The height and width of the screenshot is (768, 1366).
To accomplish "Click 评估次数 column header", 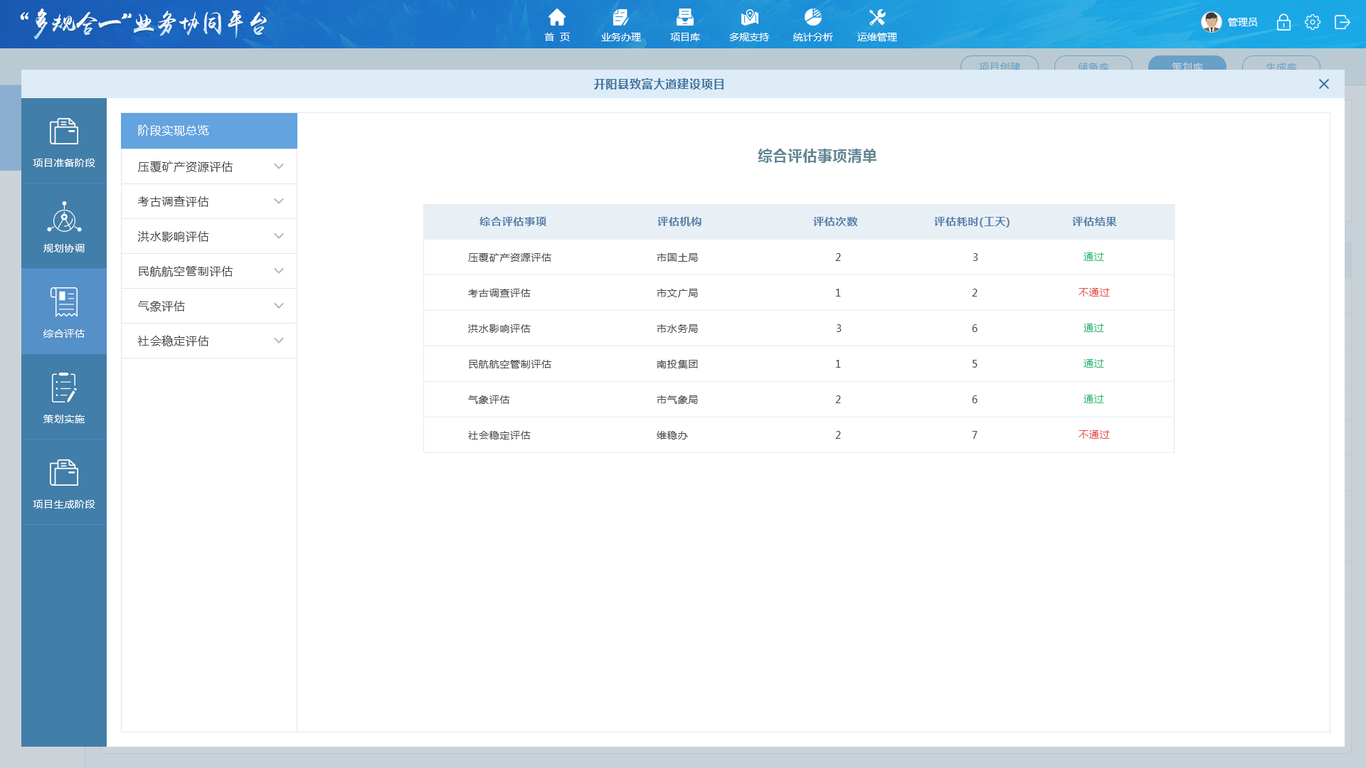I will (835, 222).
